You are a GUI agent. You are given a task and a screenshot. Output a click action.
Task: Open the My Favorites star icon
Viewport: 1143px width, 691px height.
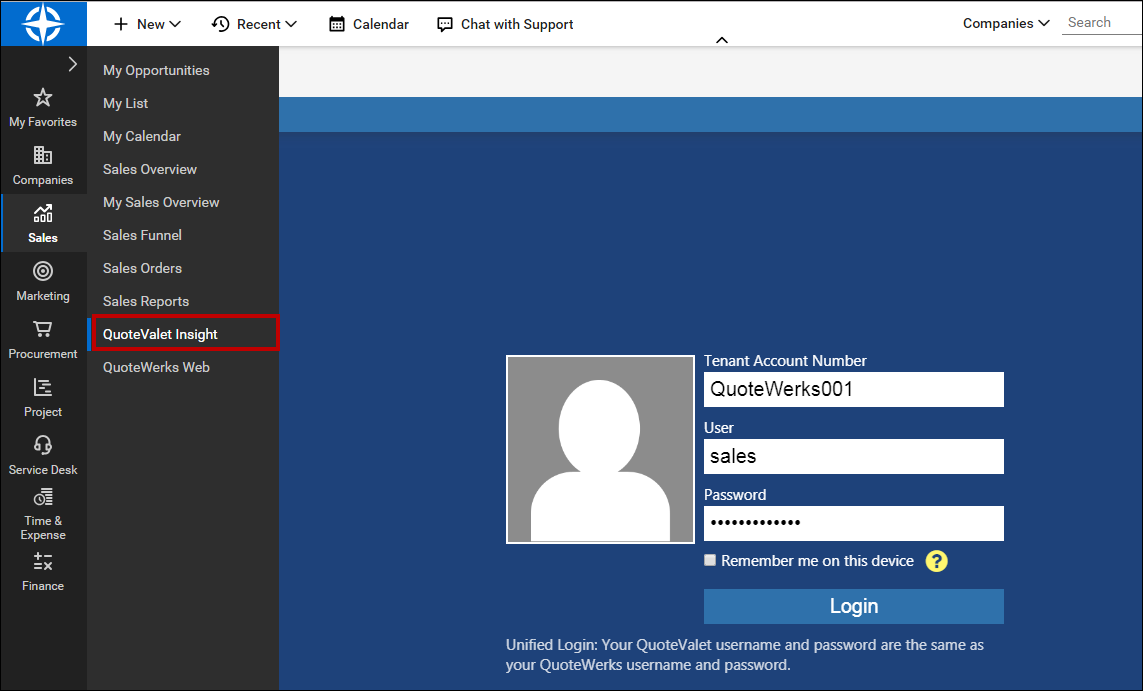point(43,98)
